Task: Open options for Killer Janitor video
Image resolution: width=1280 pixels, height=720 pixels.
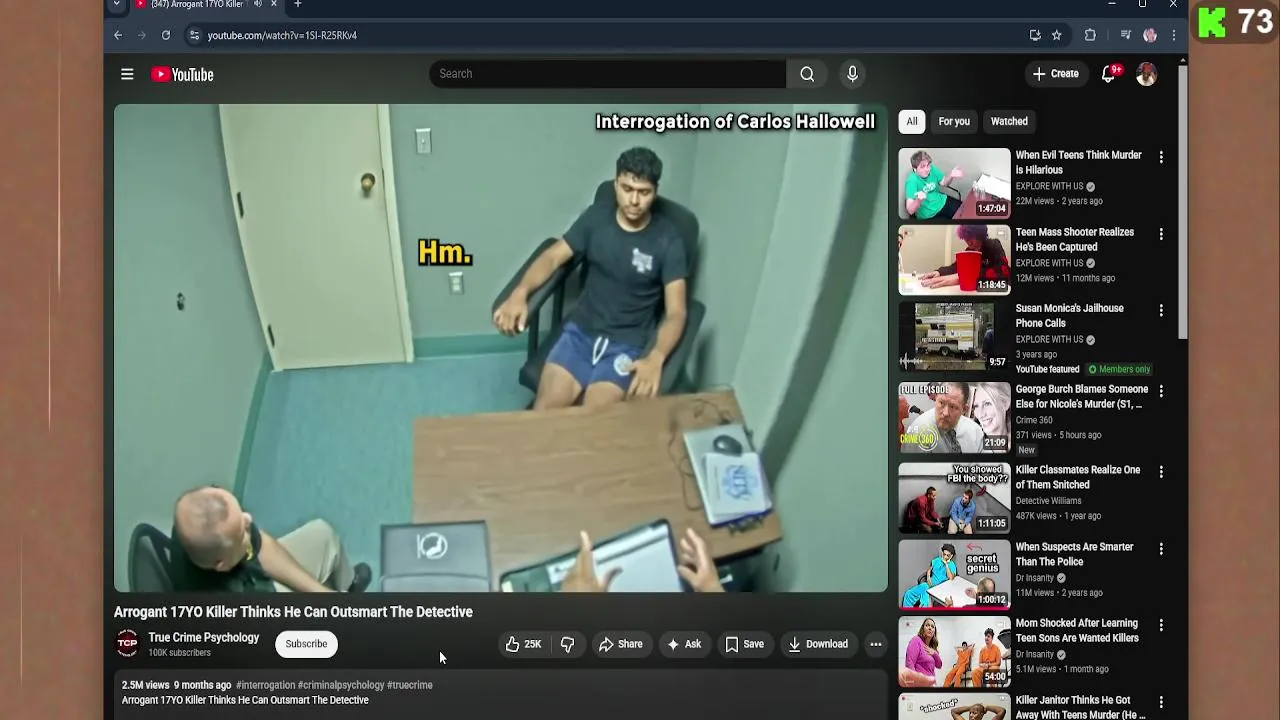Action: [x=1161, y=702]
